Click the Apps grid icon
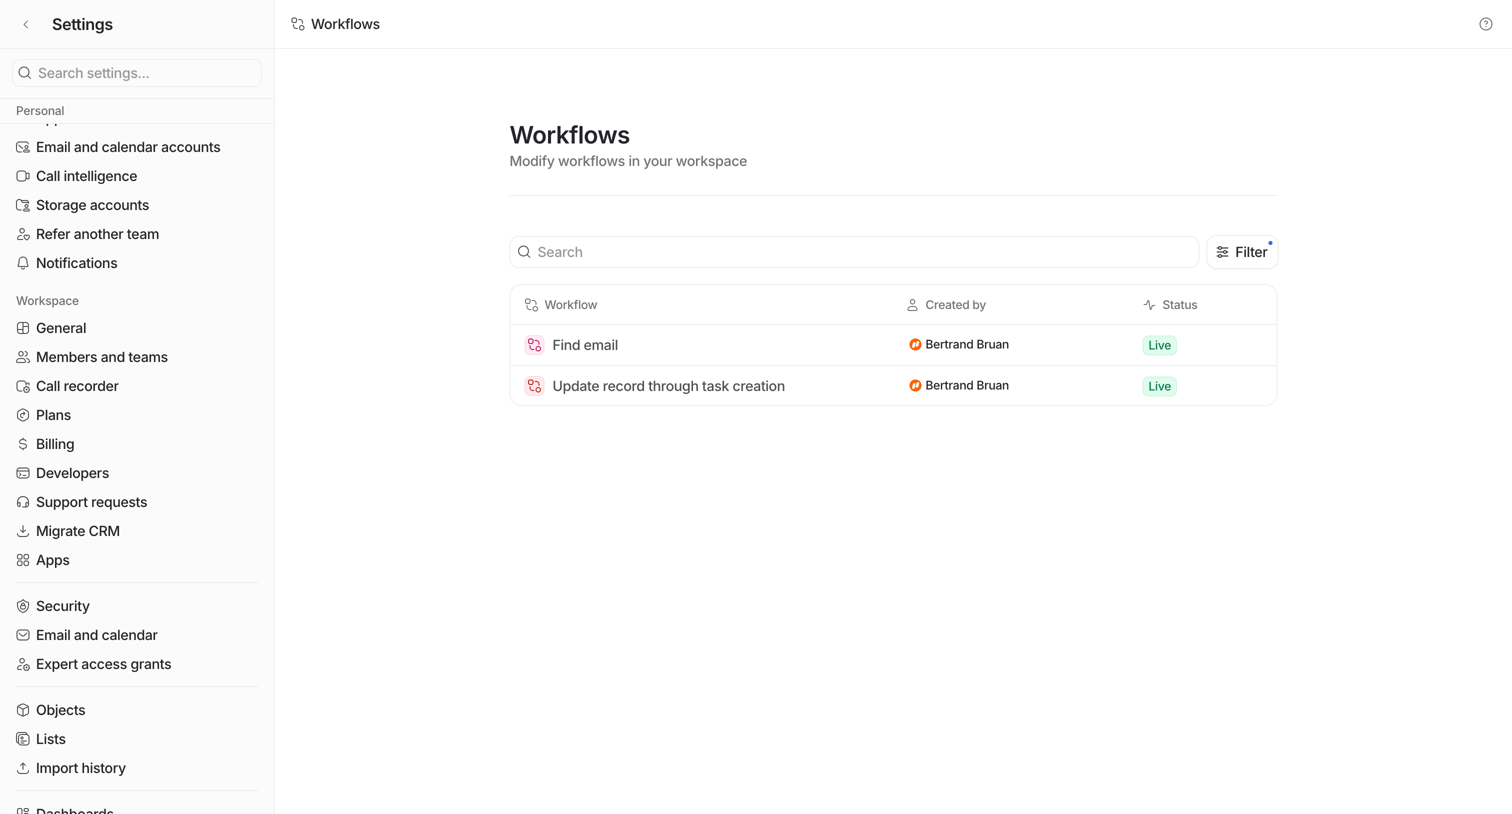 [23, 560]
